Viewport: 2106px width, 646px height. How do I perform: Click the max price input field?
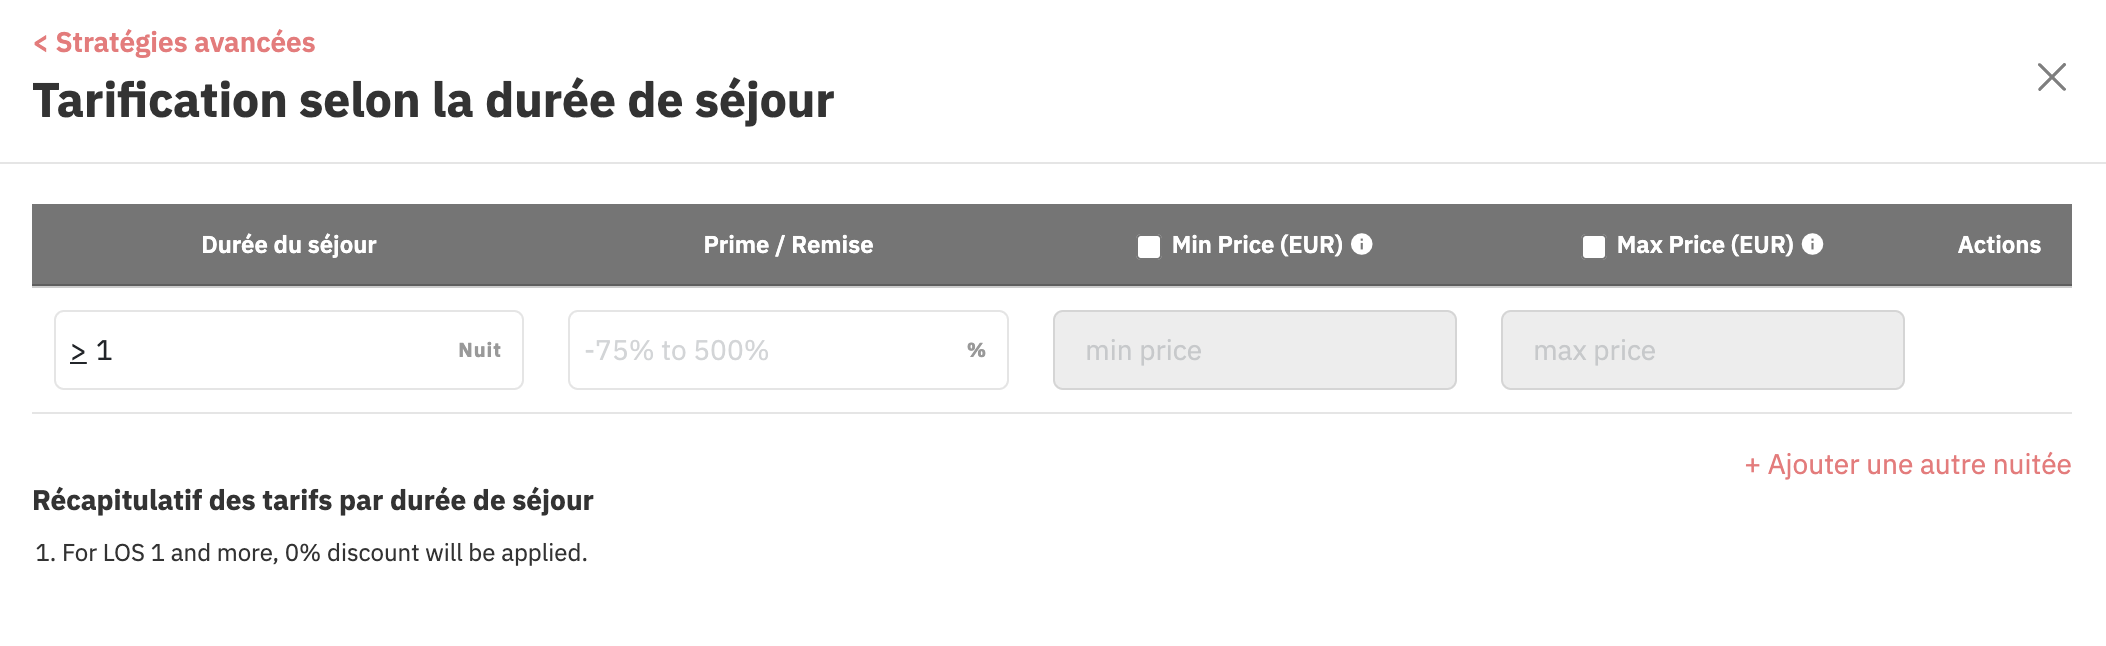click(x=1703, y=350)
